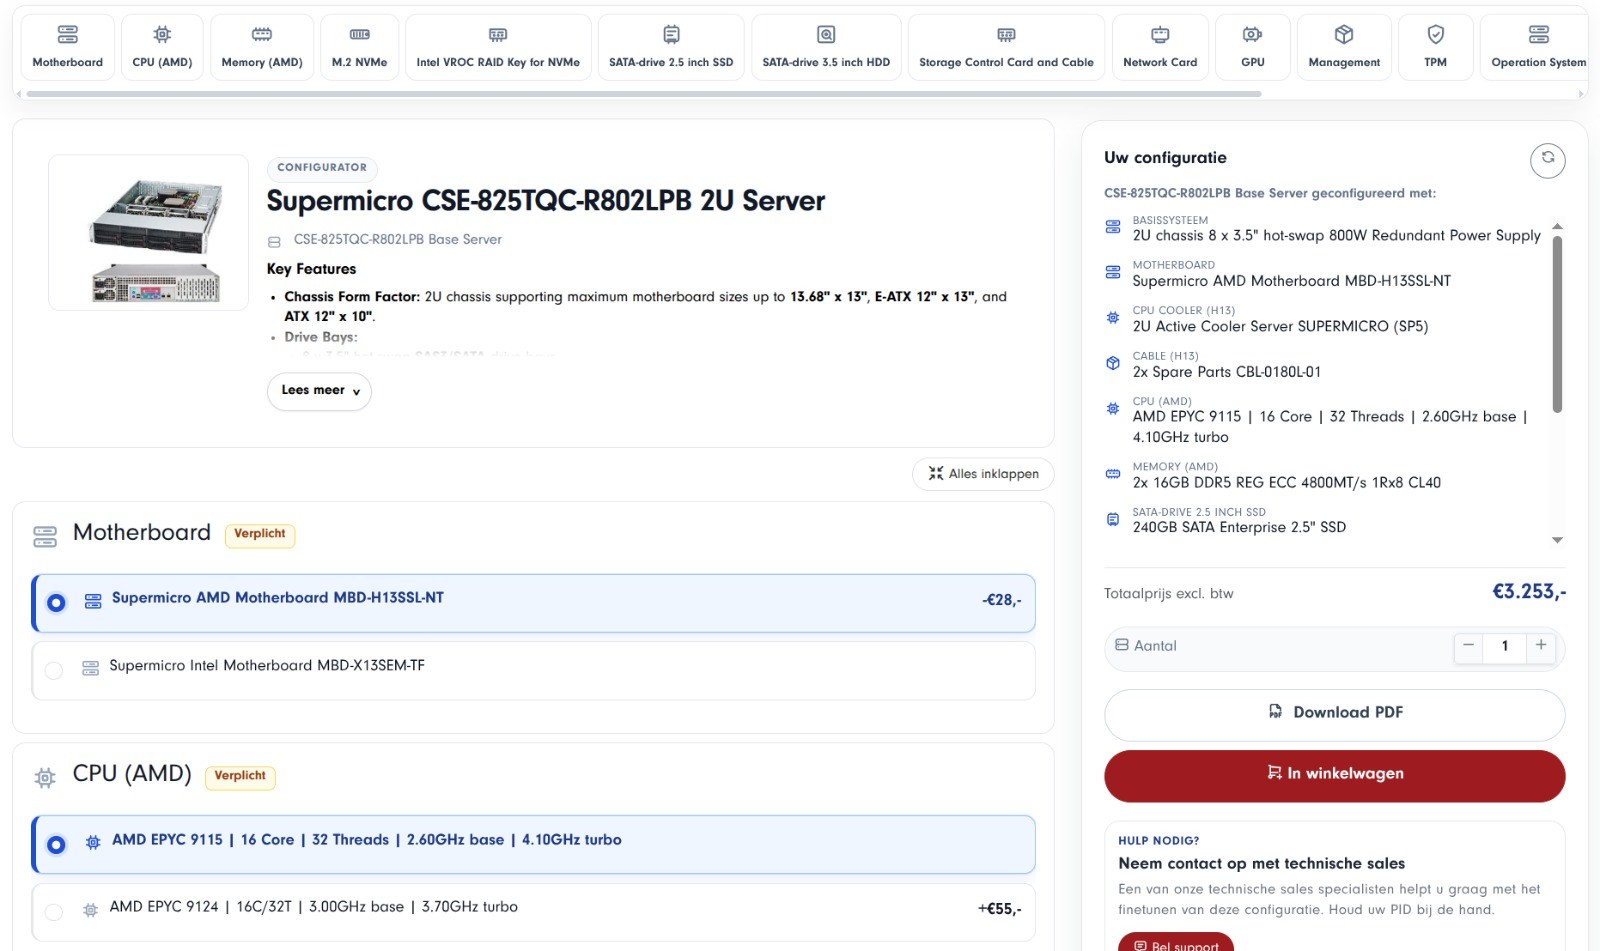1600x951 pixels.
Task: Choose AMD EPYC 9124 radio option
Action: (x=54, y=911)
